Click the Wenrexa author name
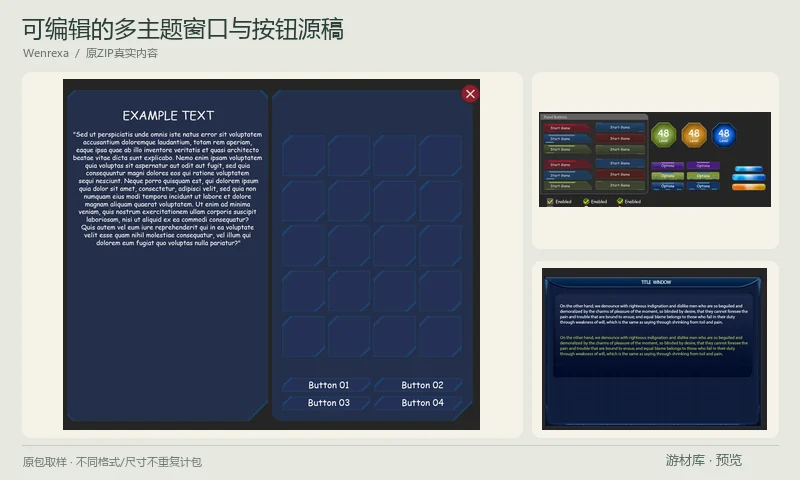 coord(45,53)
